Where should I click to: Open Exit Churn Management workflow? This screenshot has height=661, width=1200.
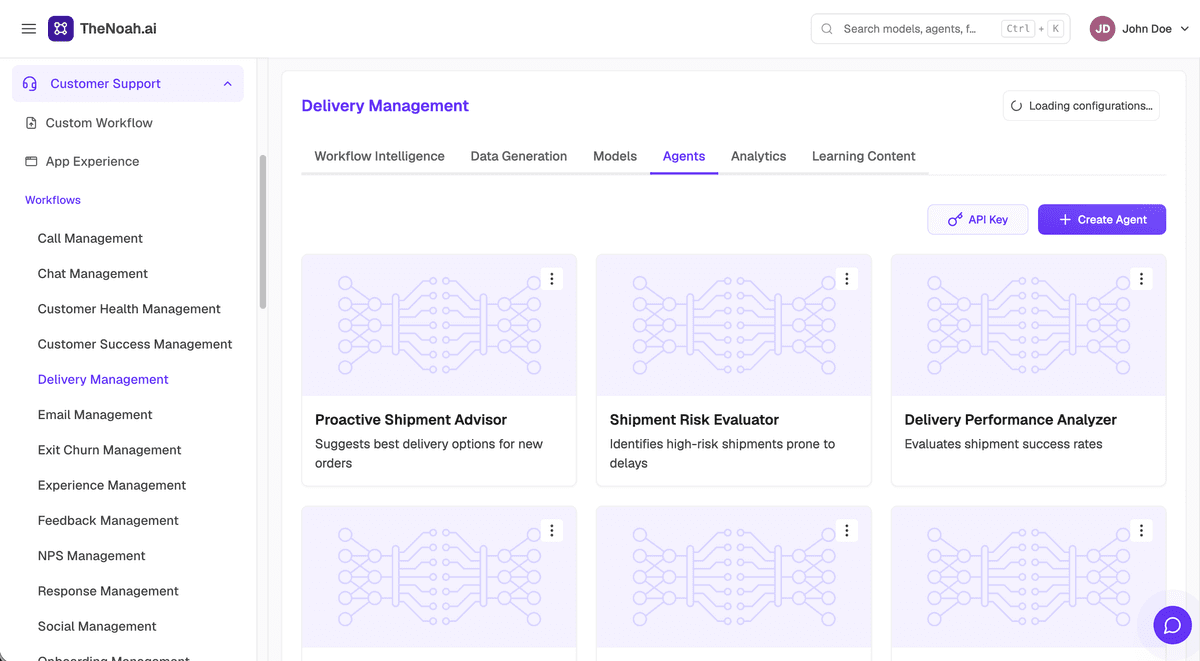110,450
